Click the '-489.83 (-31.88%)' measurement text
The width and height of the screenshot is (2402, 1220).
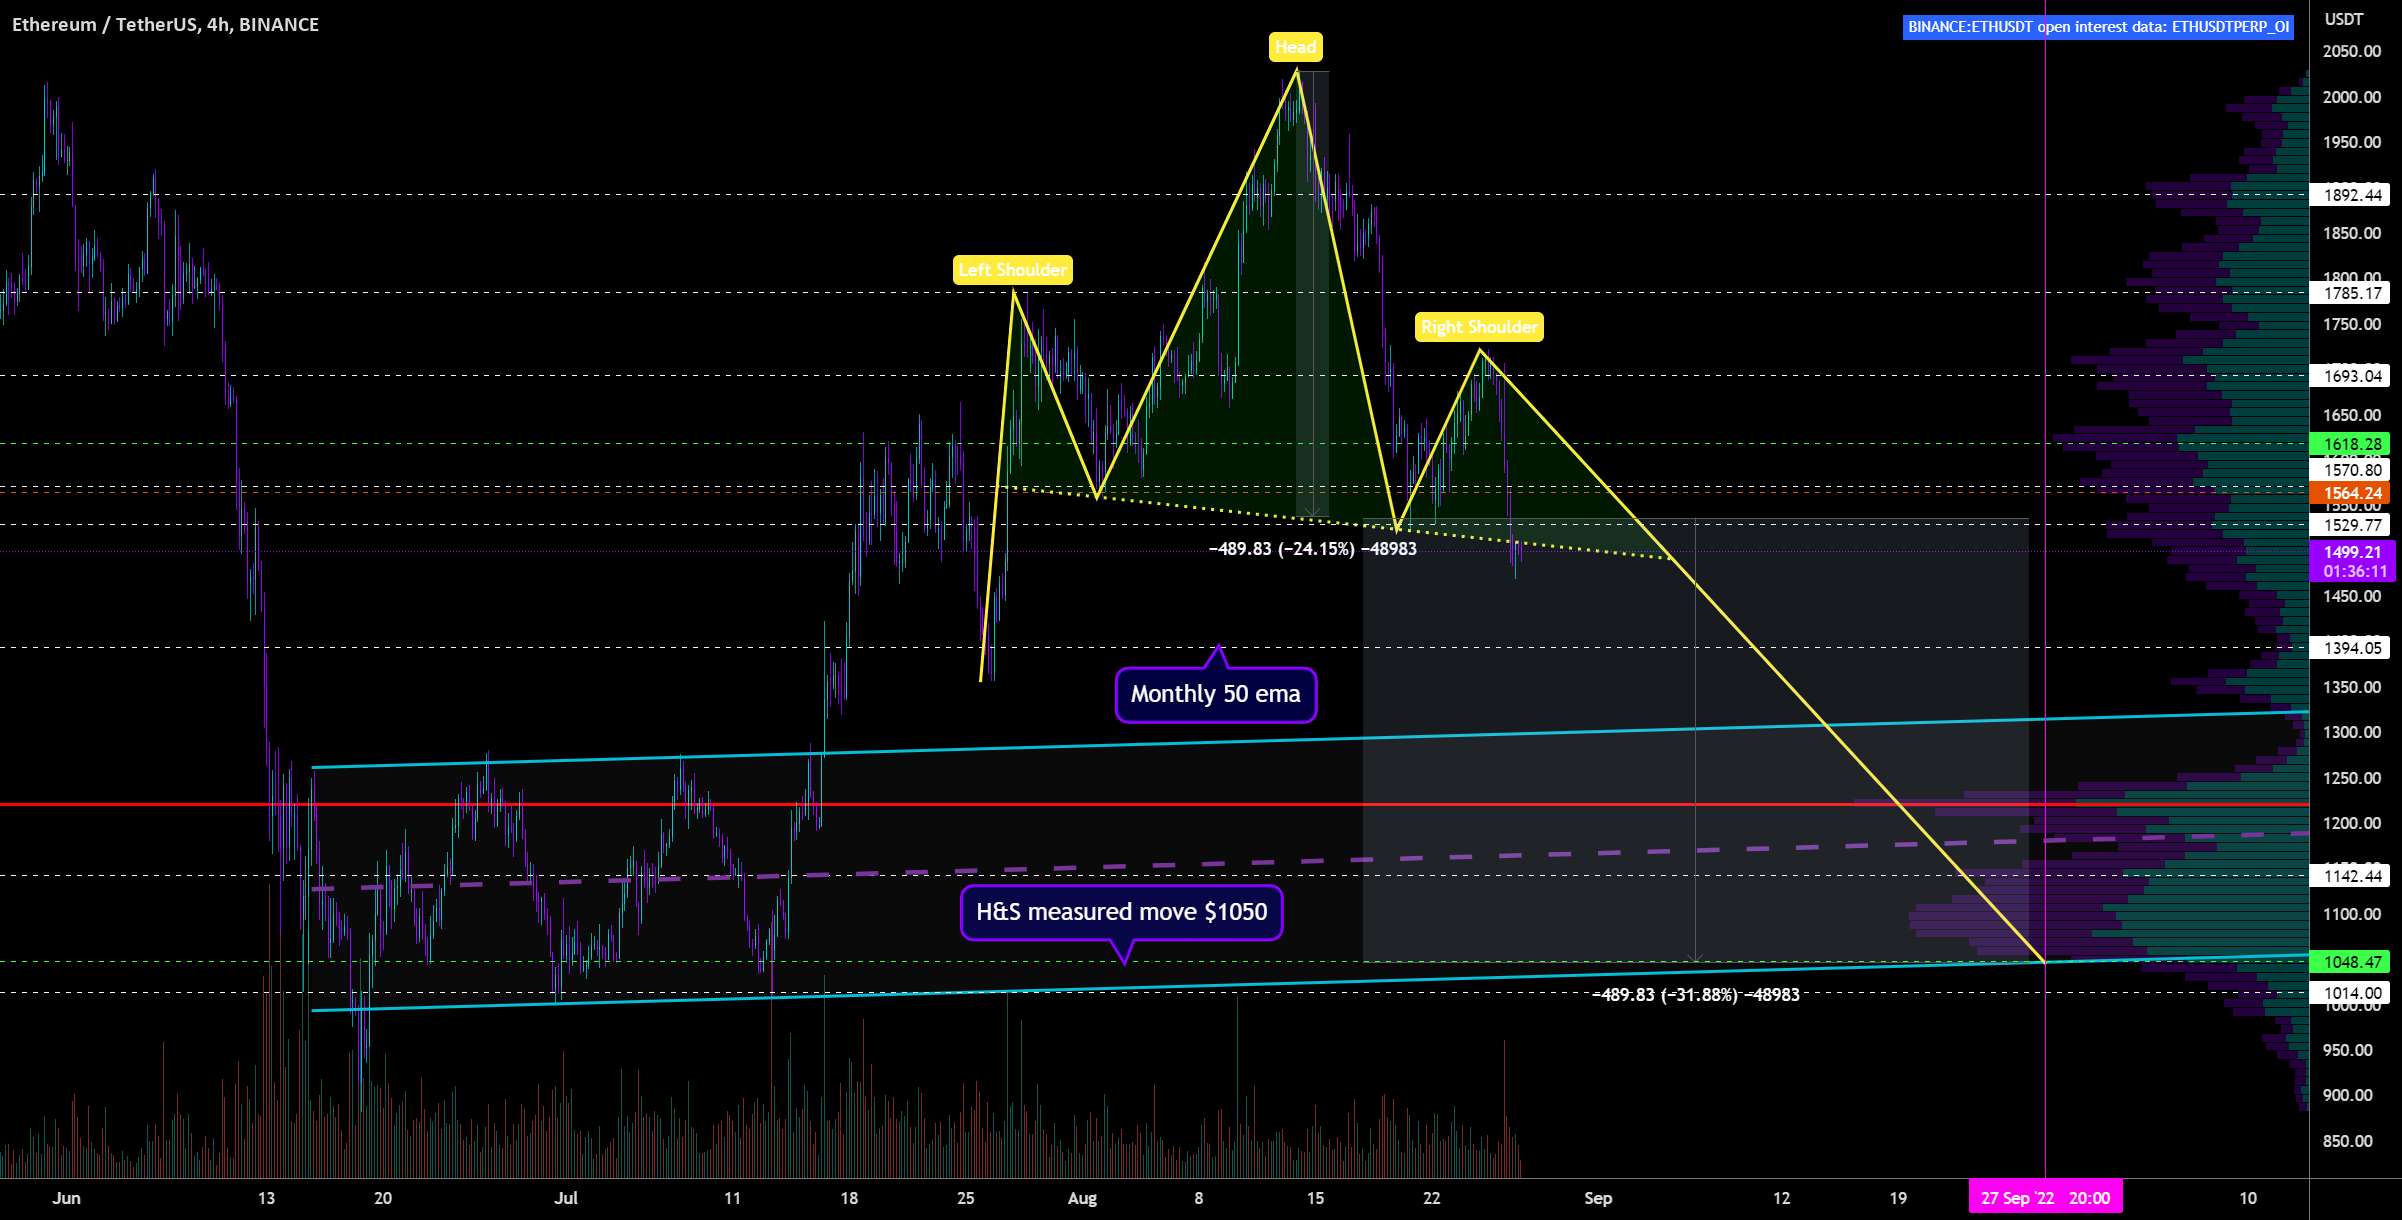1695,995
